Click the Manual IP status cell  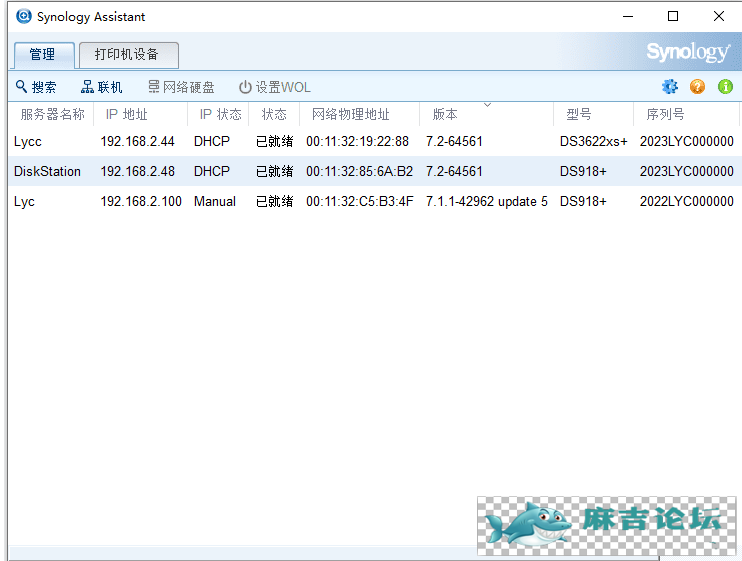point(215,202)
